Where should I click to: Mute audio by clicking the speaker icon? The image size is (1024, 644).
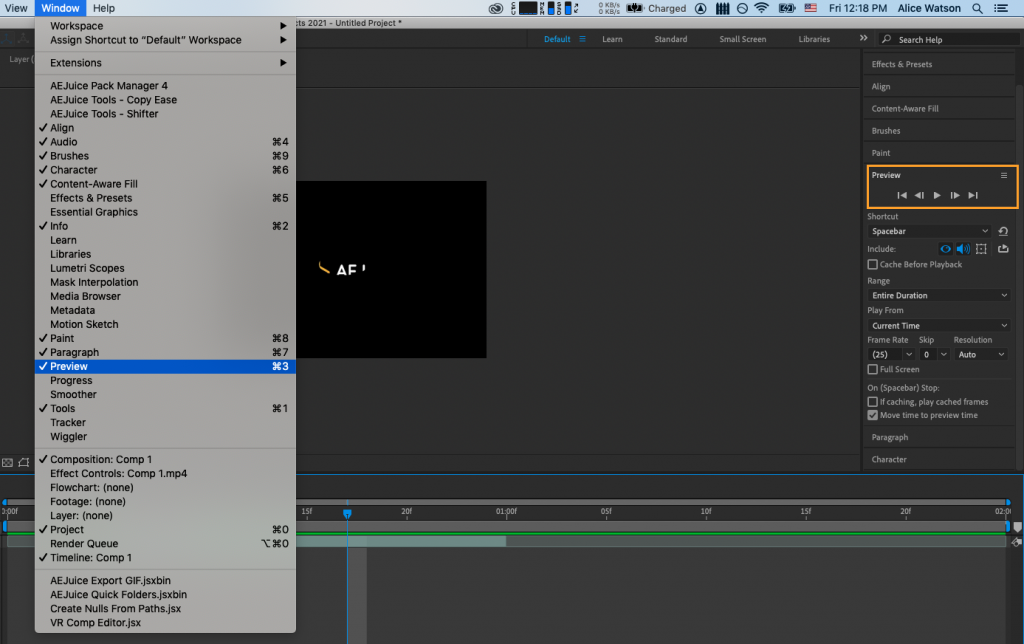962,249
